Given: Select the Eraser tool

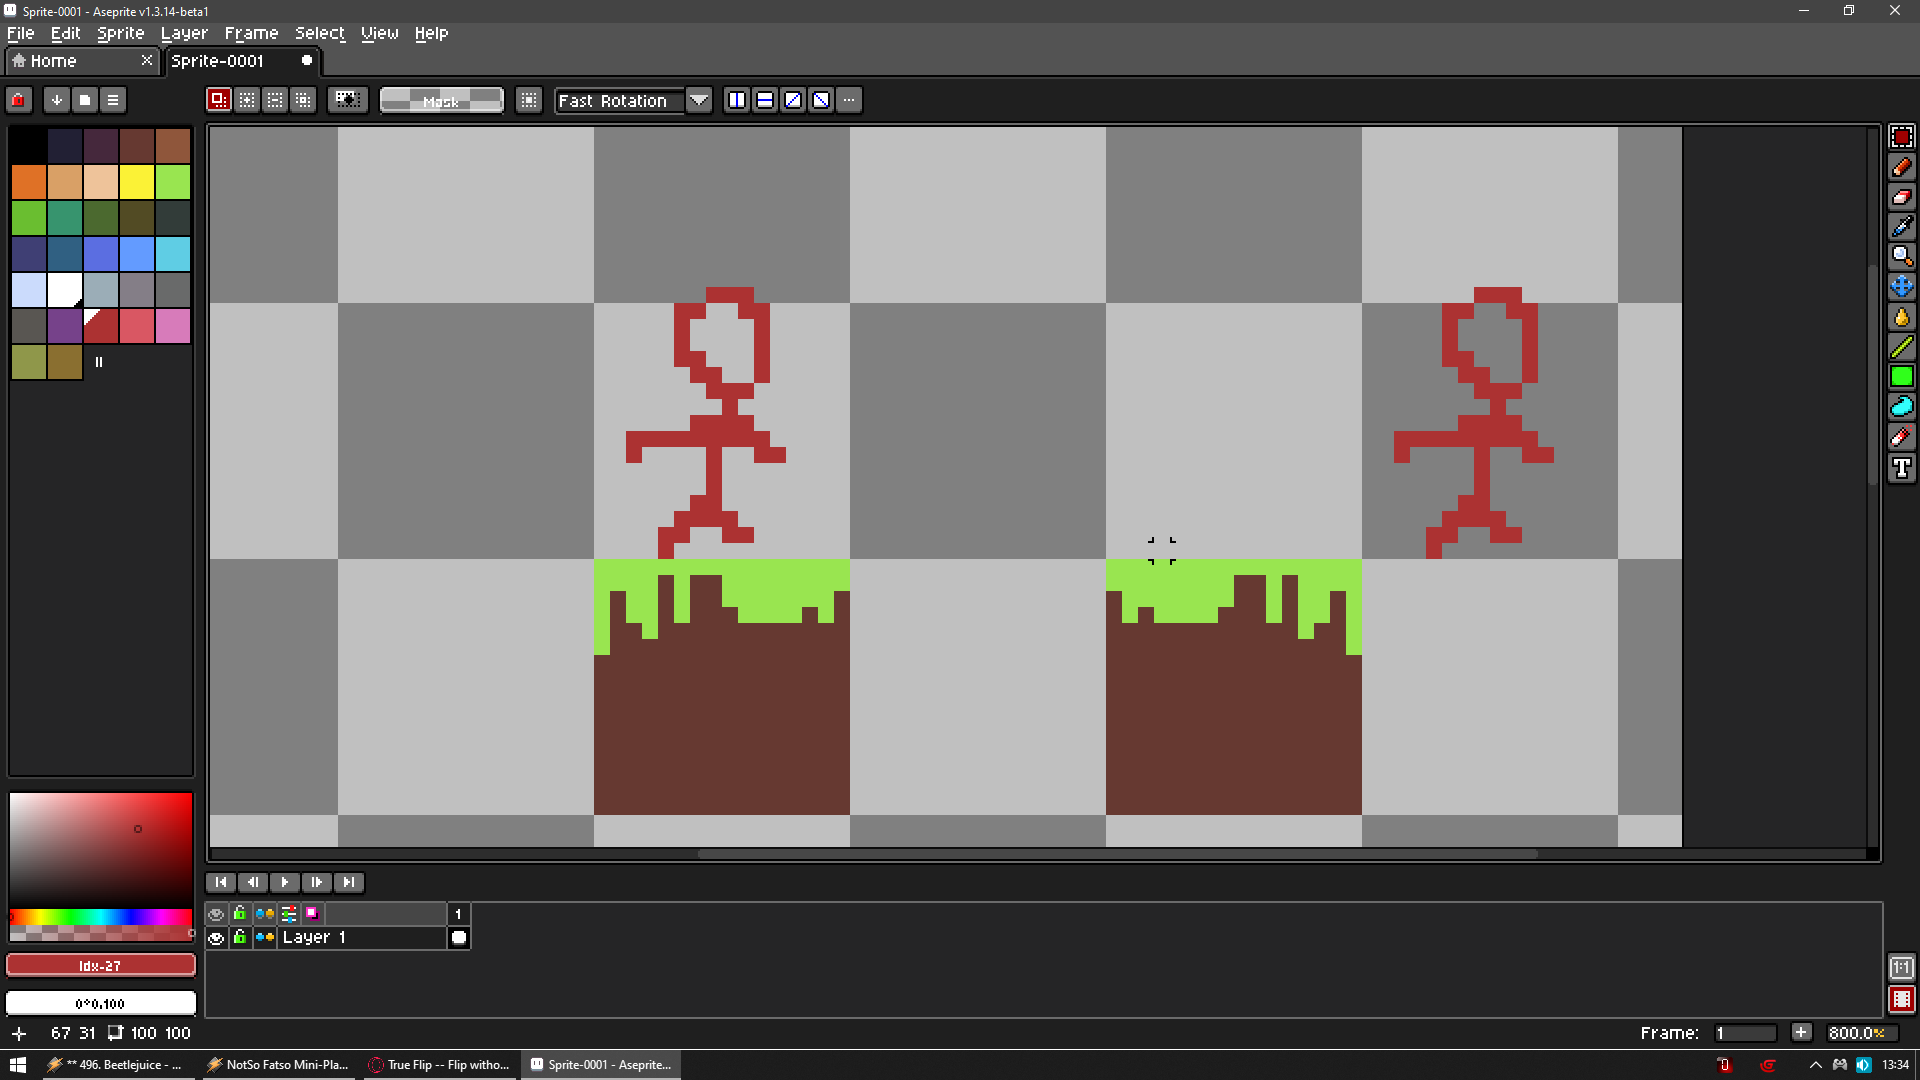Looking at the screenshot, I should point(1901,197).
